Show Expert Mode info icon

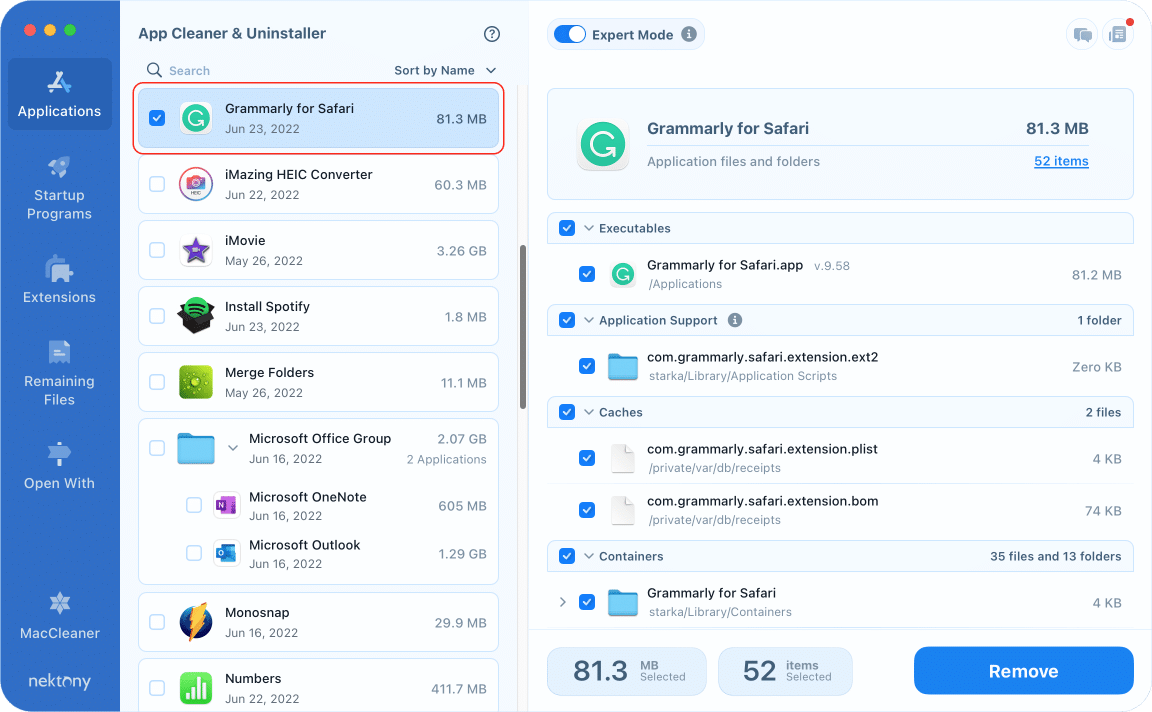coord(688,34)
